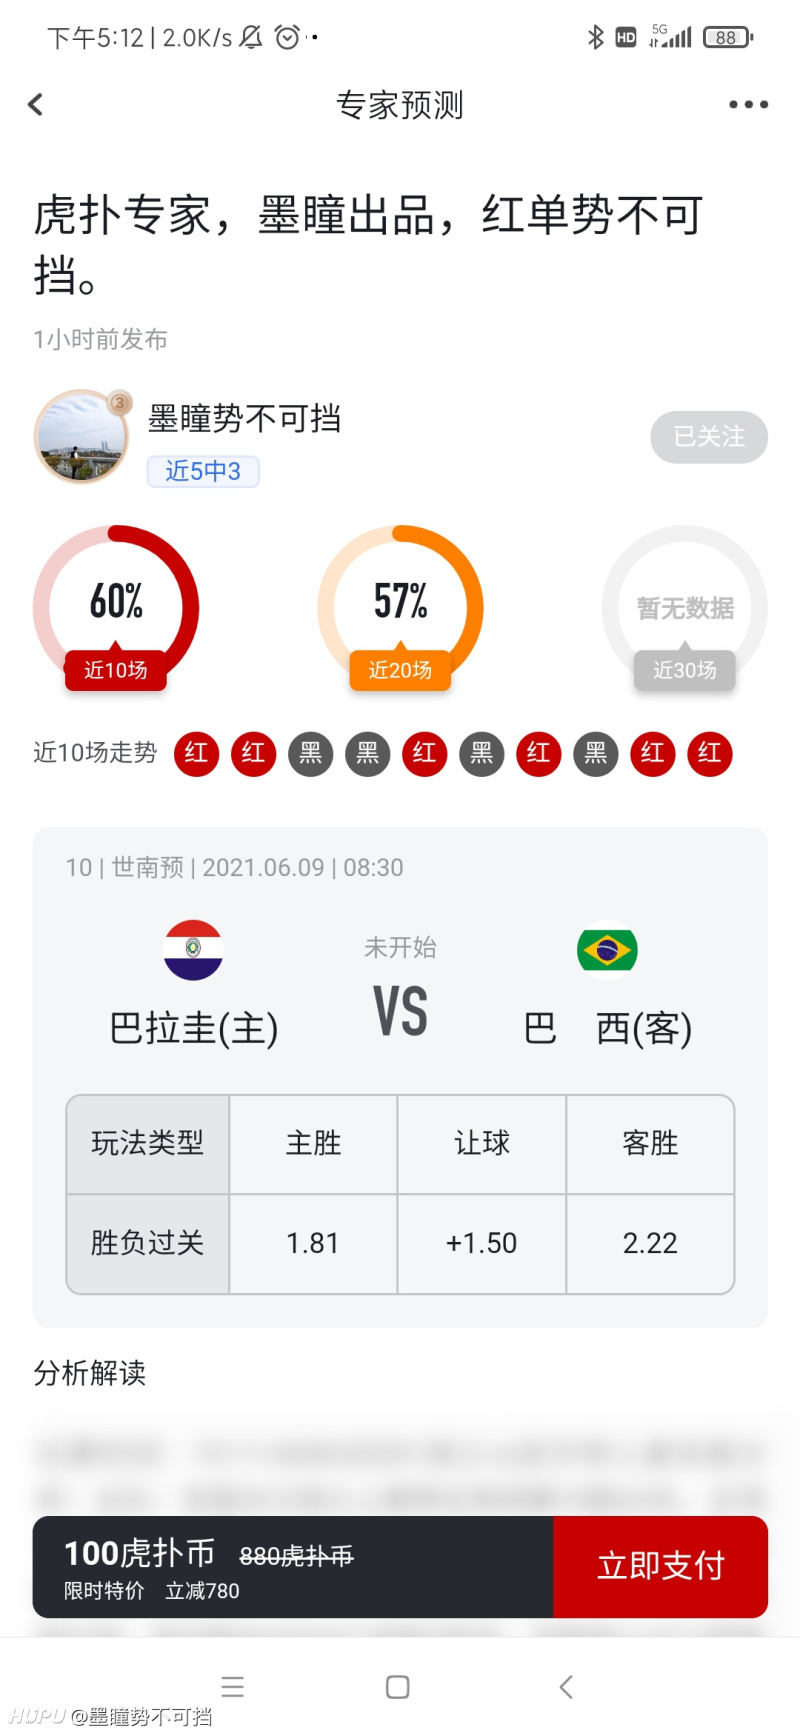Tap the Android system back chevron
800x1733 pixels.
coord(566,1687)
